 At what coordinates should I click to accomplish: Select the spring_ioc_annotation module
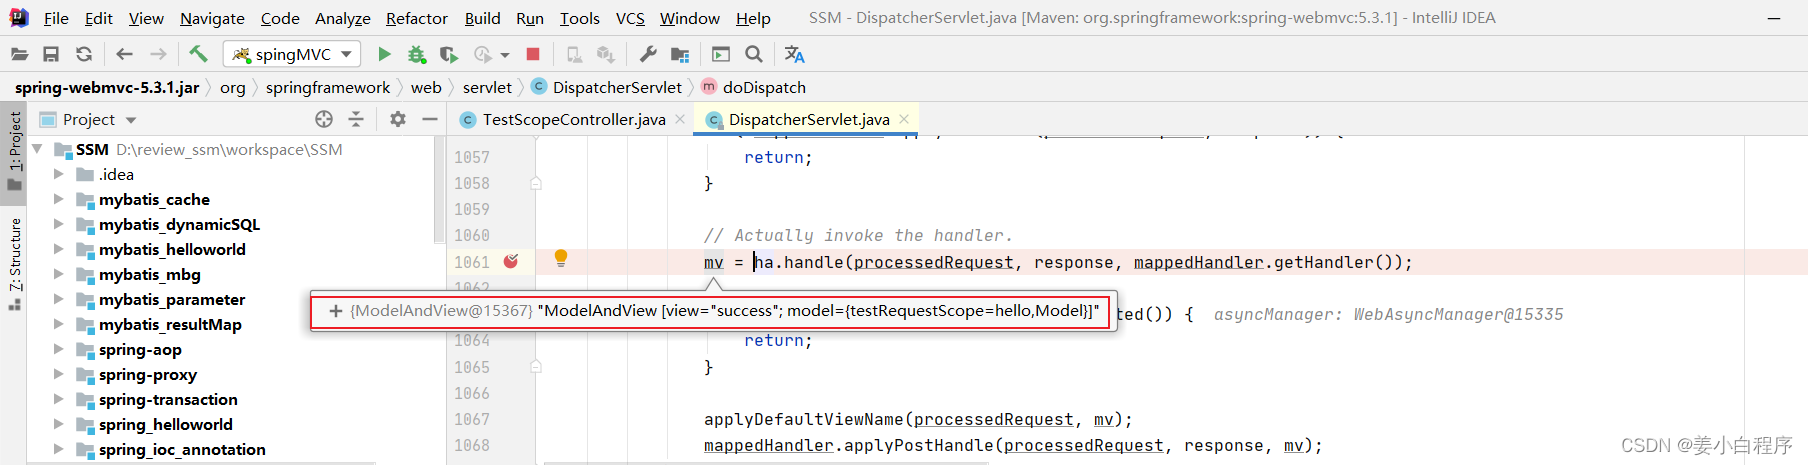(181, 450)
